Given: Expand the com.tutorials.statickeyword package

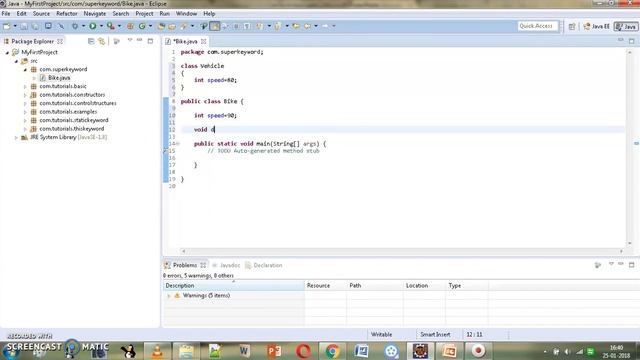Looking at the screenshot, I should pyautogui.click(x=25, y=121).
